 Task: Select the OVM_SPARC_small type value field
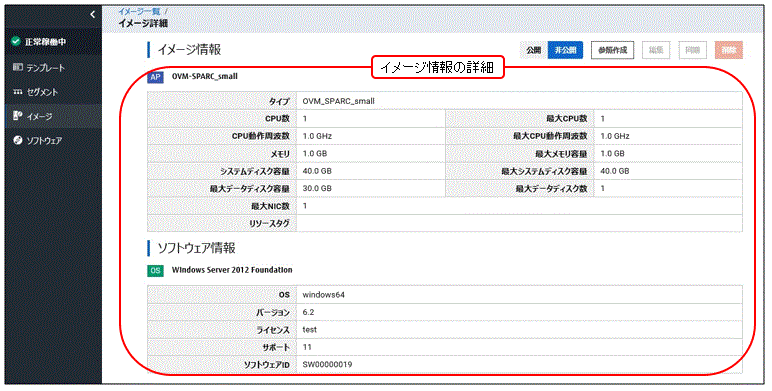[519, 101]
